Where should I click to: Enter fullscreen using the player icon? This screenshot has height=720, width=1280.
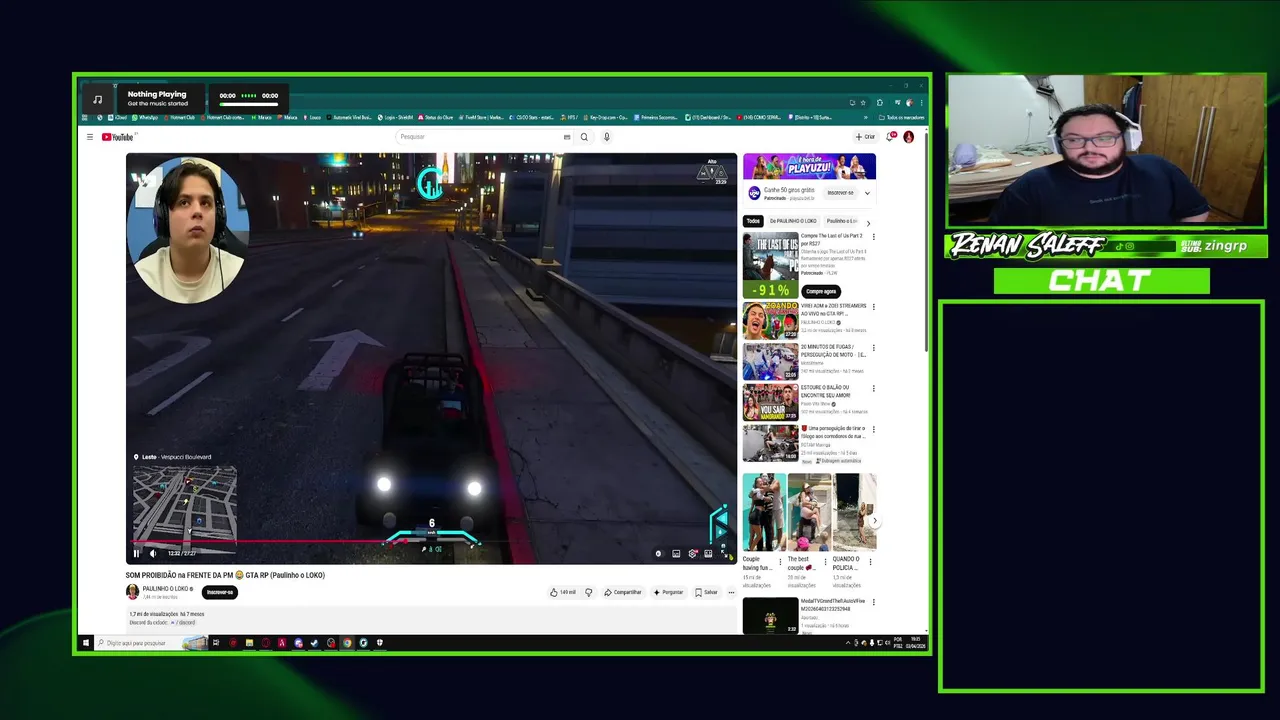(x=724, y=553)
